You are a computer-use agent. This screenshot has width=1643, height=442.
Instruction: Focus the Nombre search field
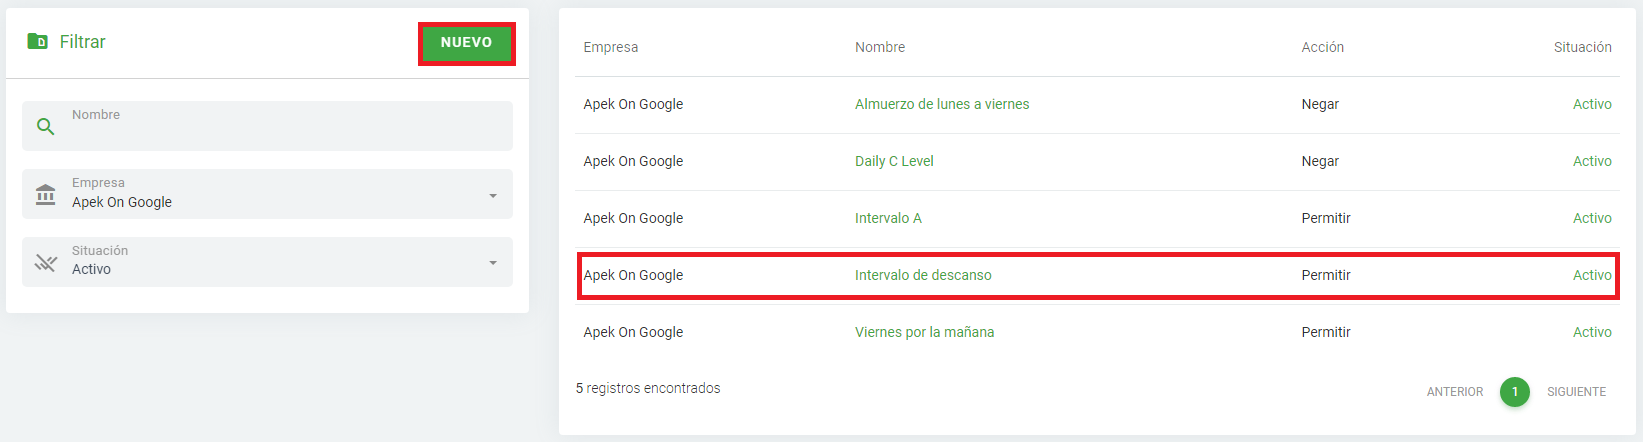click(x=285, y=130)
